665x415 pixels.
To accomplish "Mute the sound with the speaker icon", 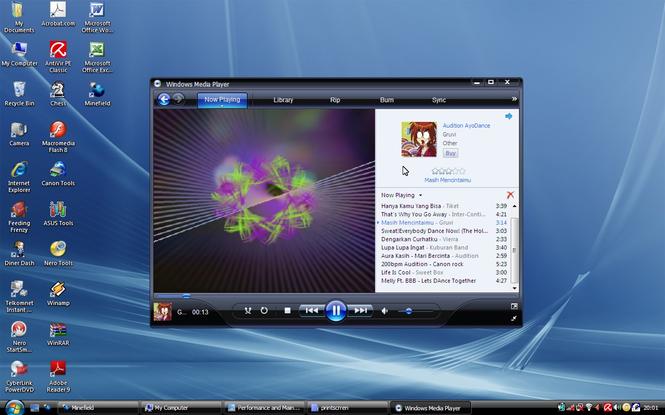I will (x=385, y=311).
